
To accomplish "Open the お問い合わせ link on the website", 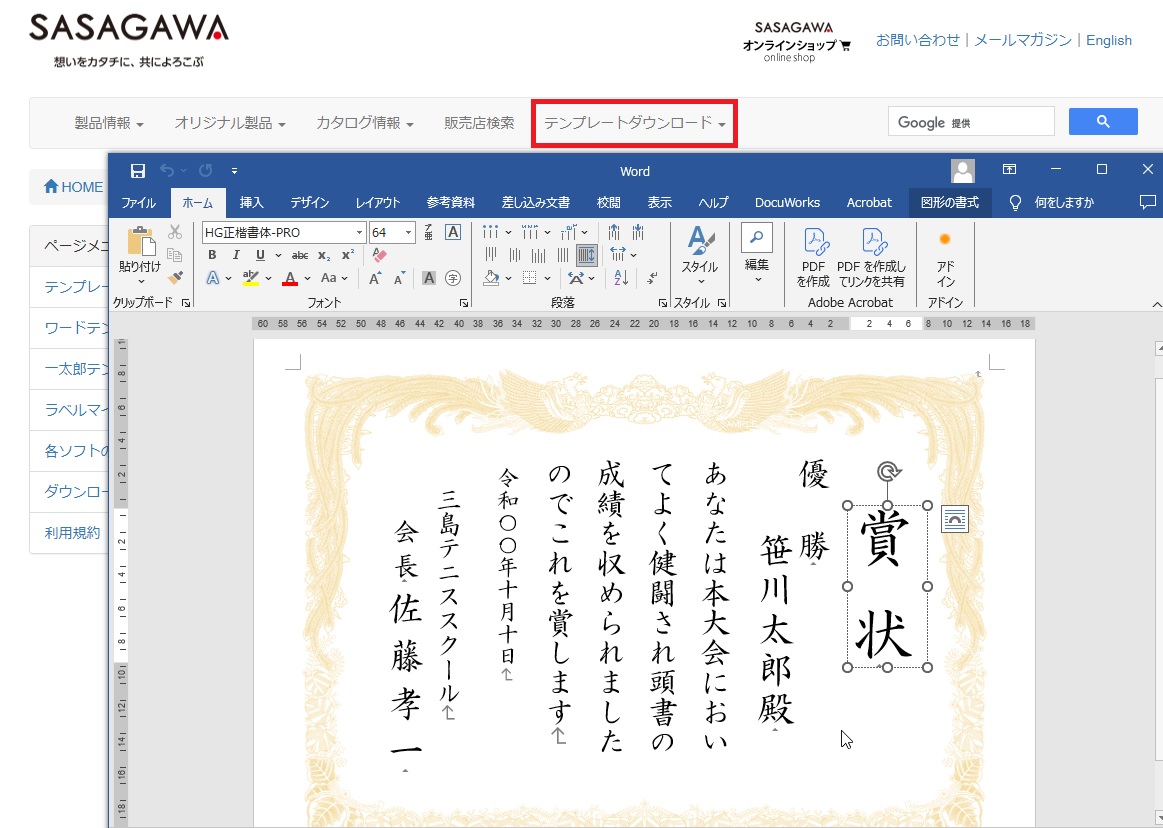I will click(917, 40).
